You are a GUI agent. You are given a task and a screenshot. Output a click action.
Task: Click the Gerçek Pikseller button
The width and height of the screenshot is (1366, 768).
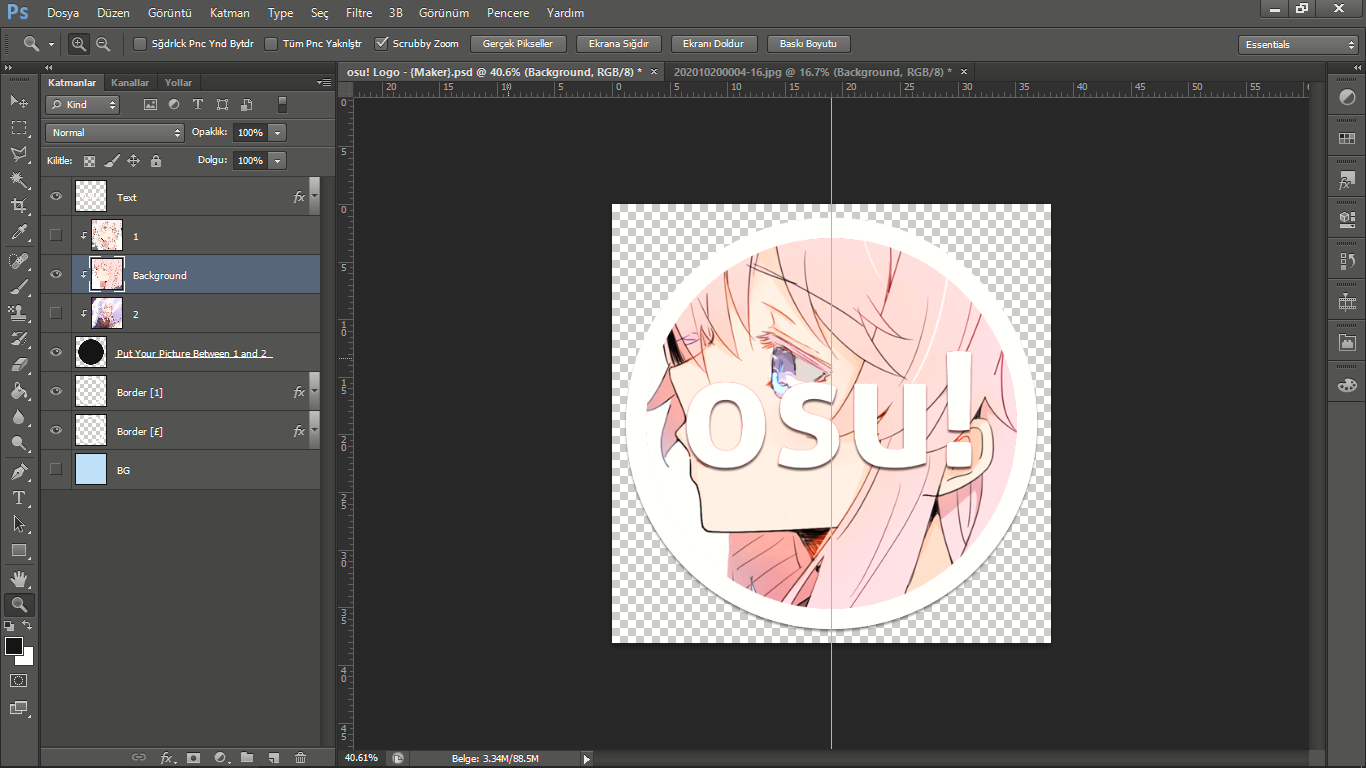tap(518, 44)
